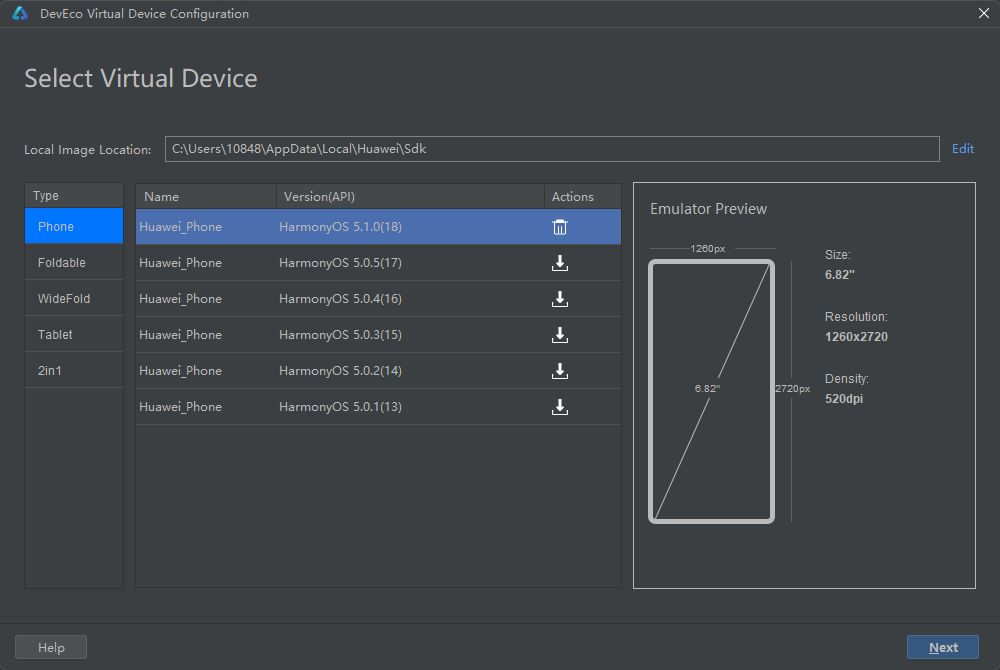Select the HarmonyOS 5.1.0(18) row
Viewport: 1000px width, 670px height.
[x=378, y=226]
